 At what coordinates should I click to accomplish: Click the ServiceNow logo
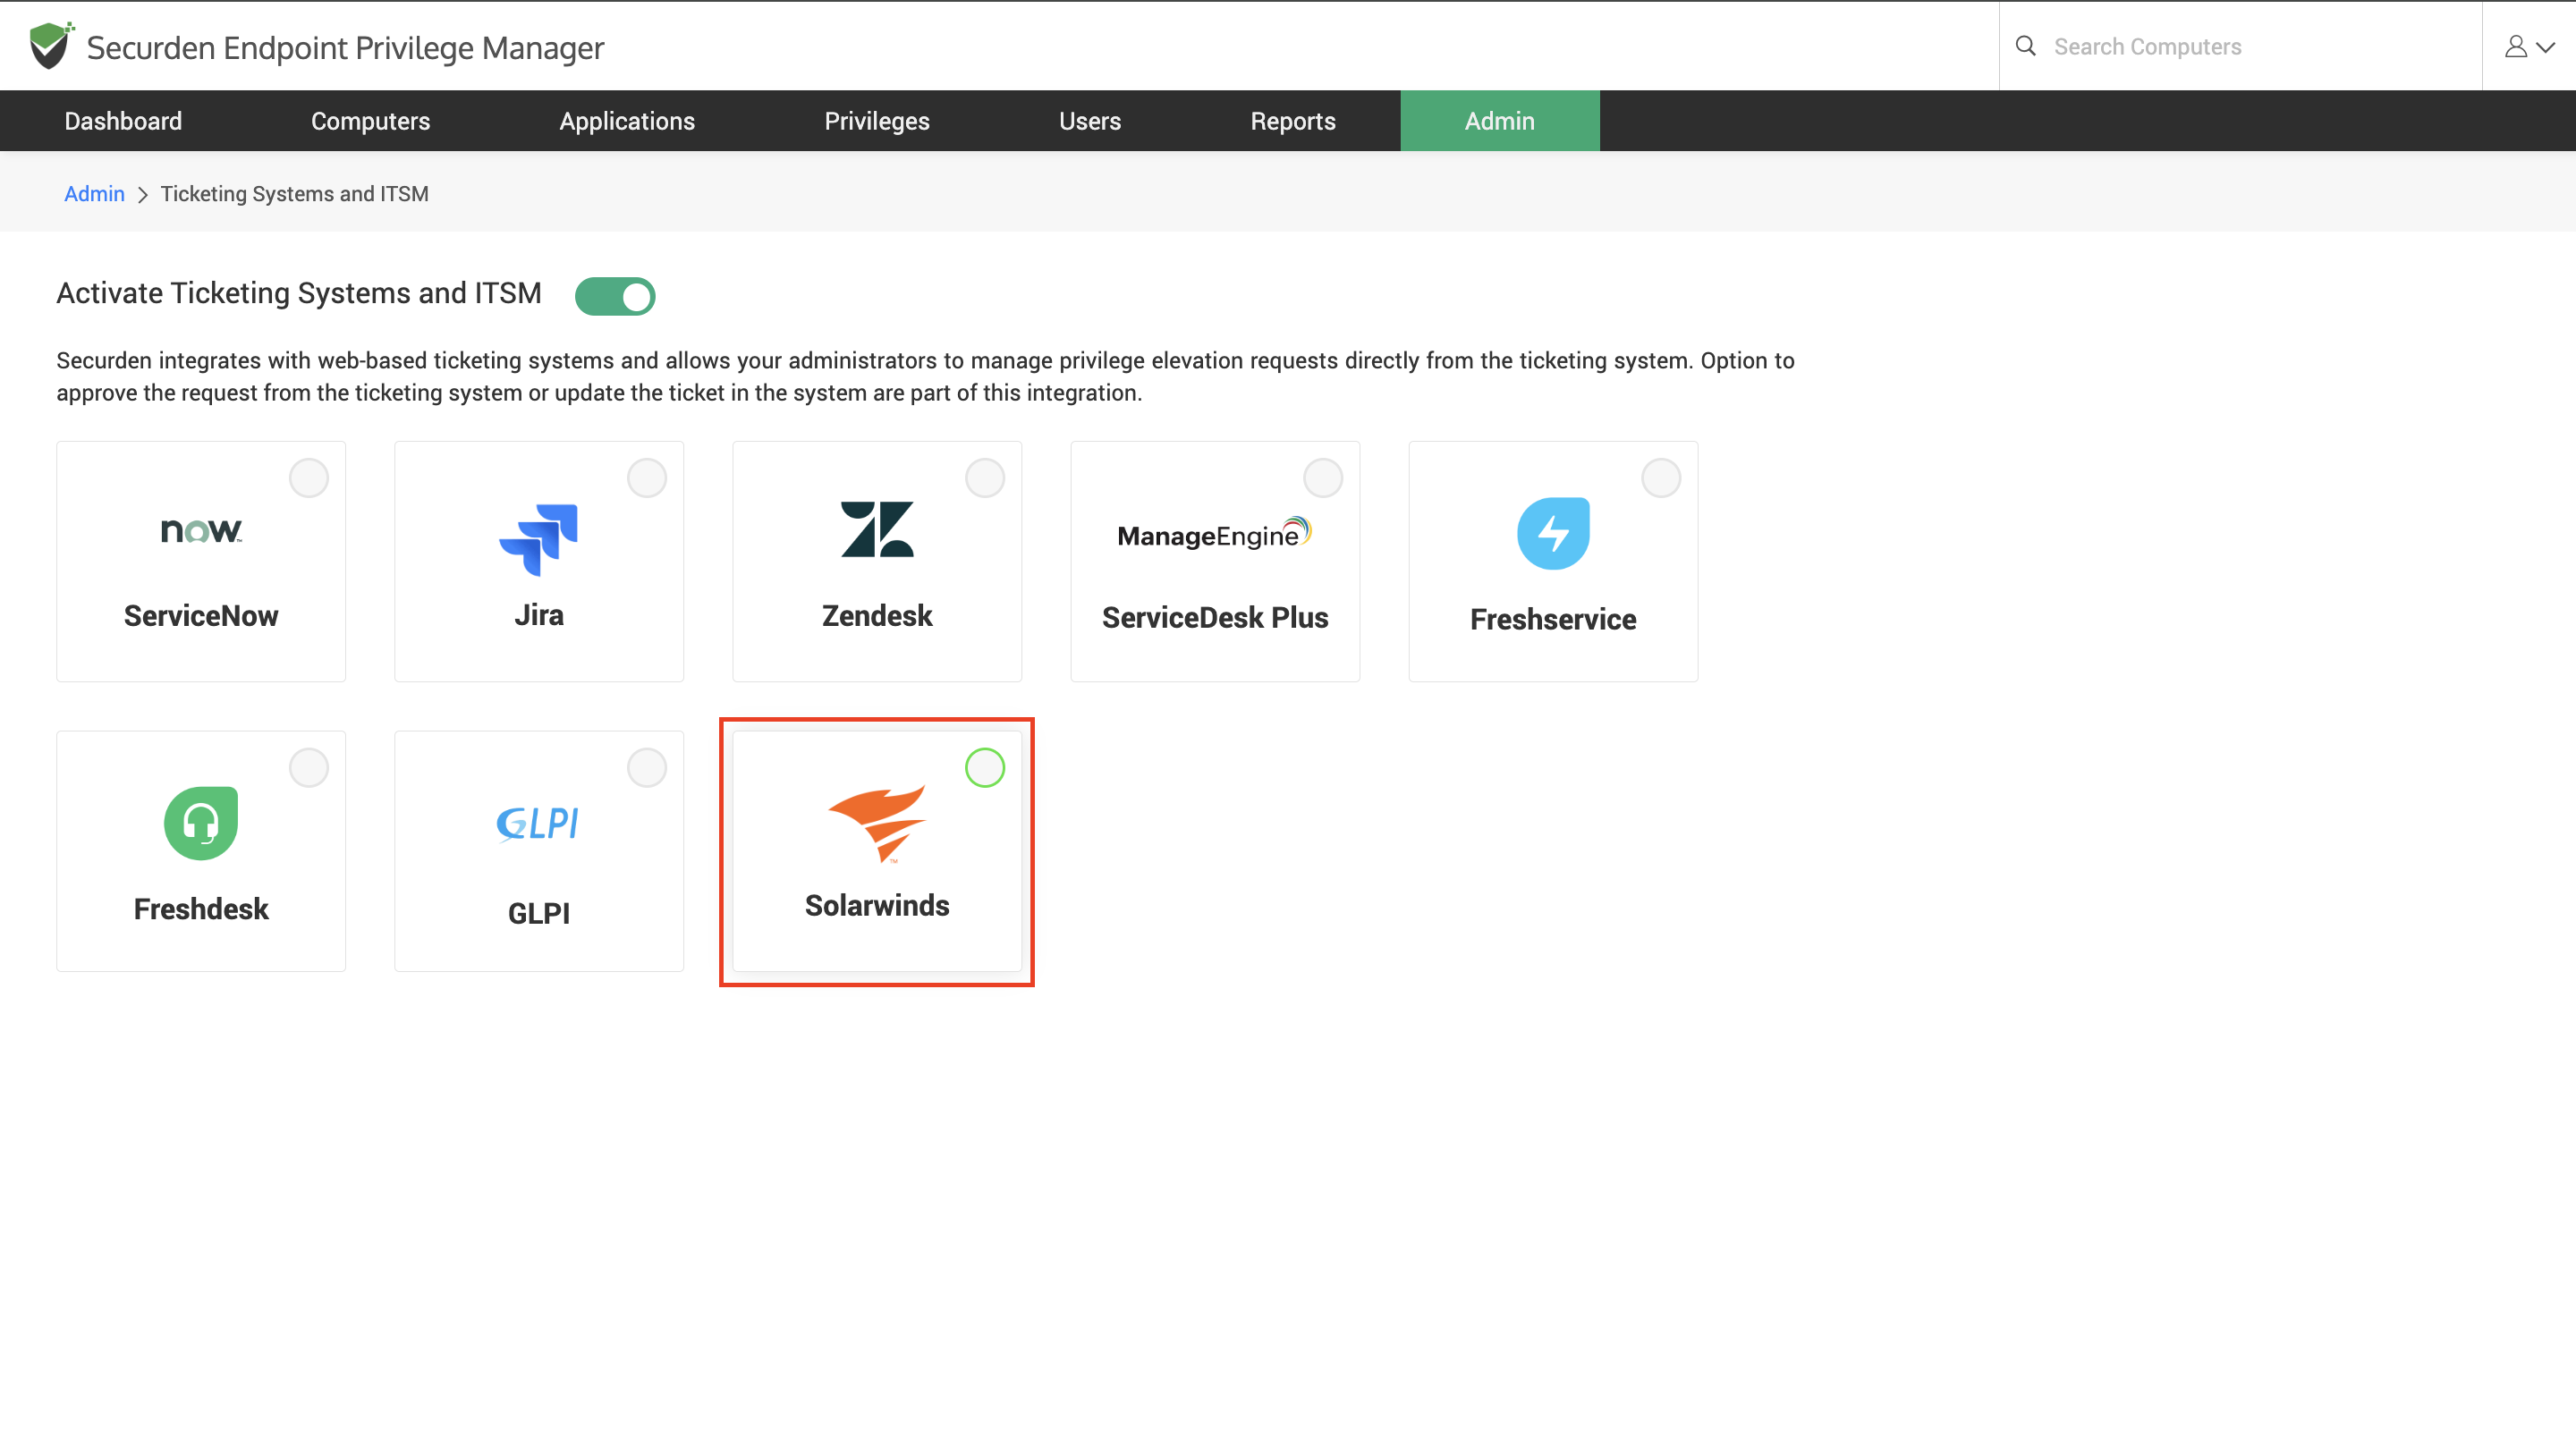(x=201, y=530)
